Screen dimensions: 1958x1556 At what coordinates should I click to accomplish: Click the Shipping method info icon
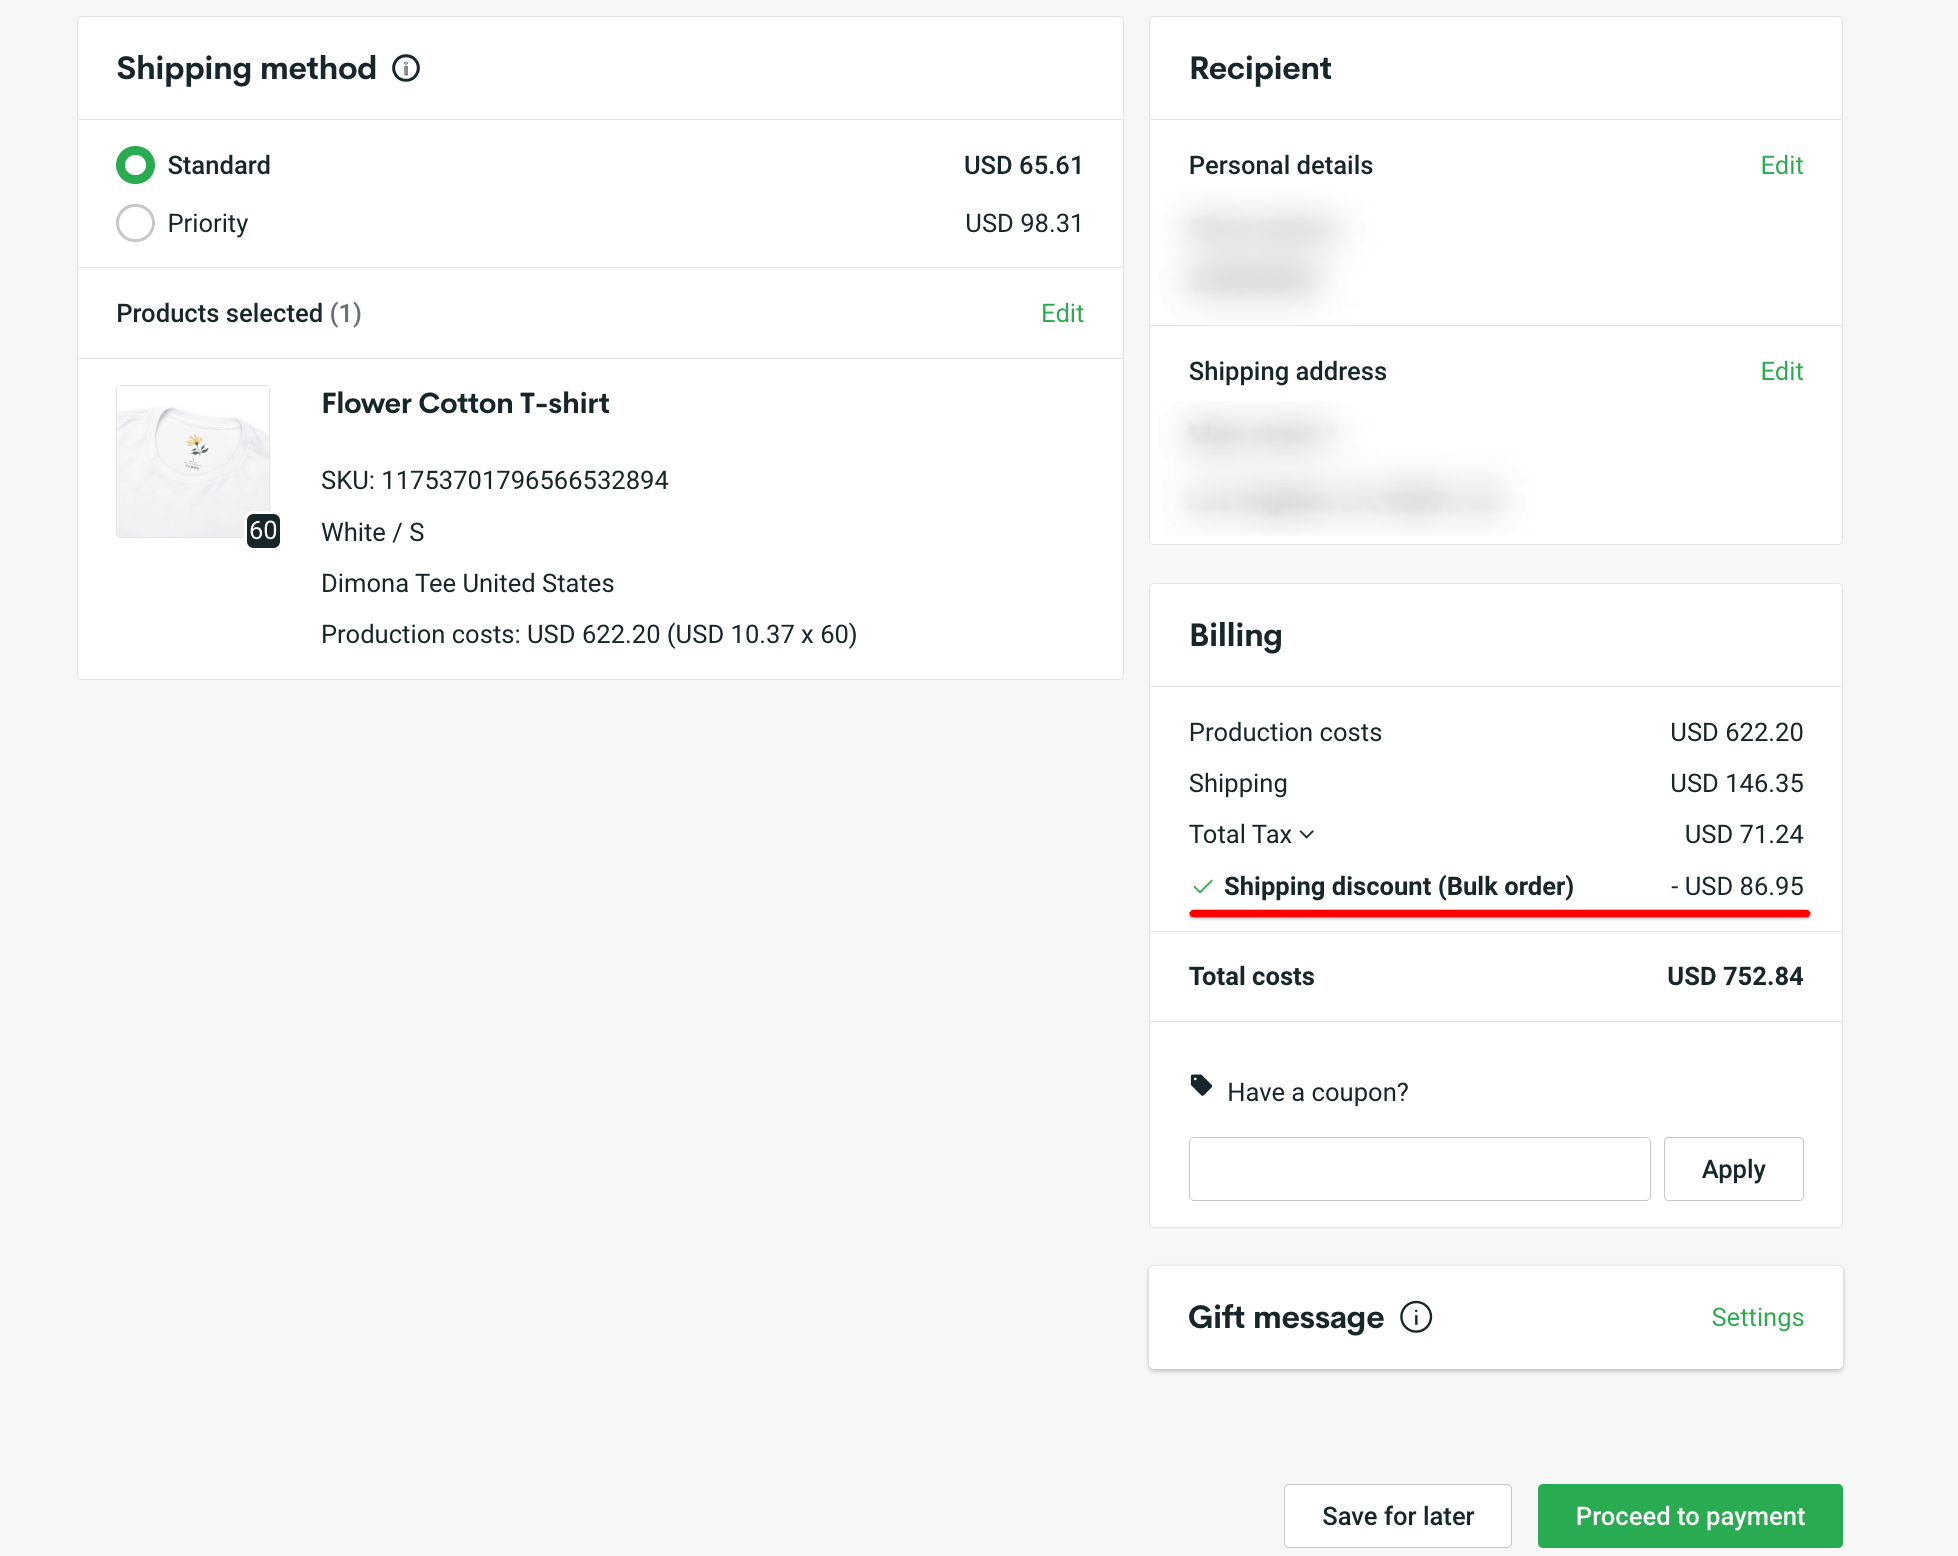point(406,68)
